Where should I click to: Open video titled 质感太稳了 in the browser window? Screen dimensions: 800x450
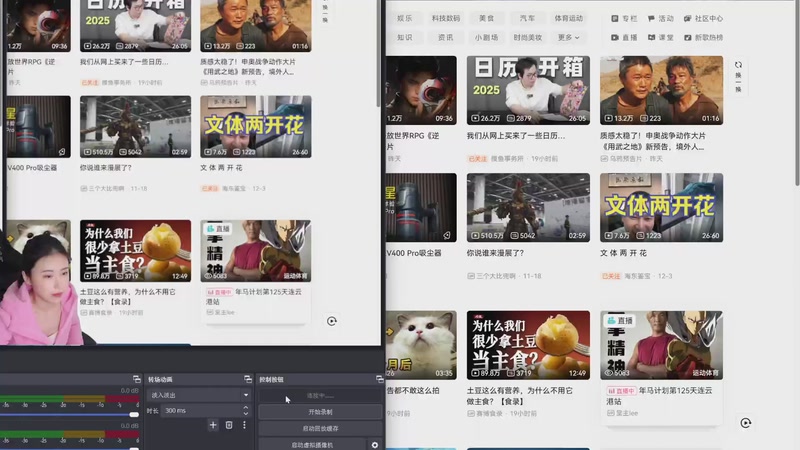(x=653, y=141)
